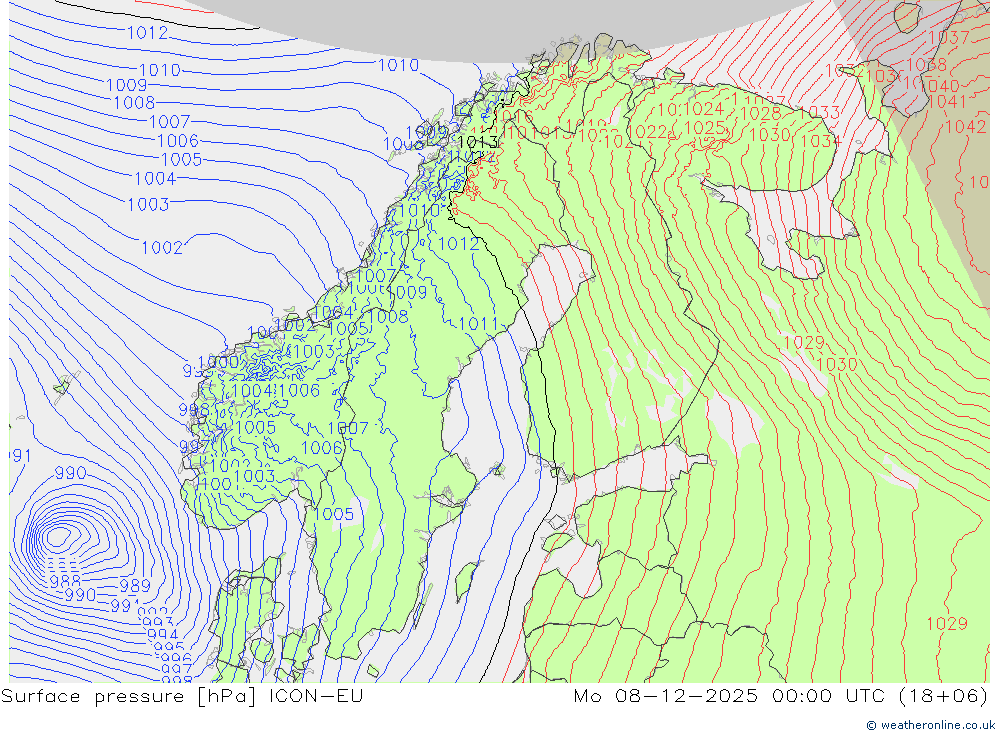Select the blue 994 isobar label
1000x733 pixels.
(x=162, y=634)
